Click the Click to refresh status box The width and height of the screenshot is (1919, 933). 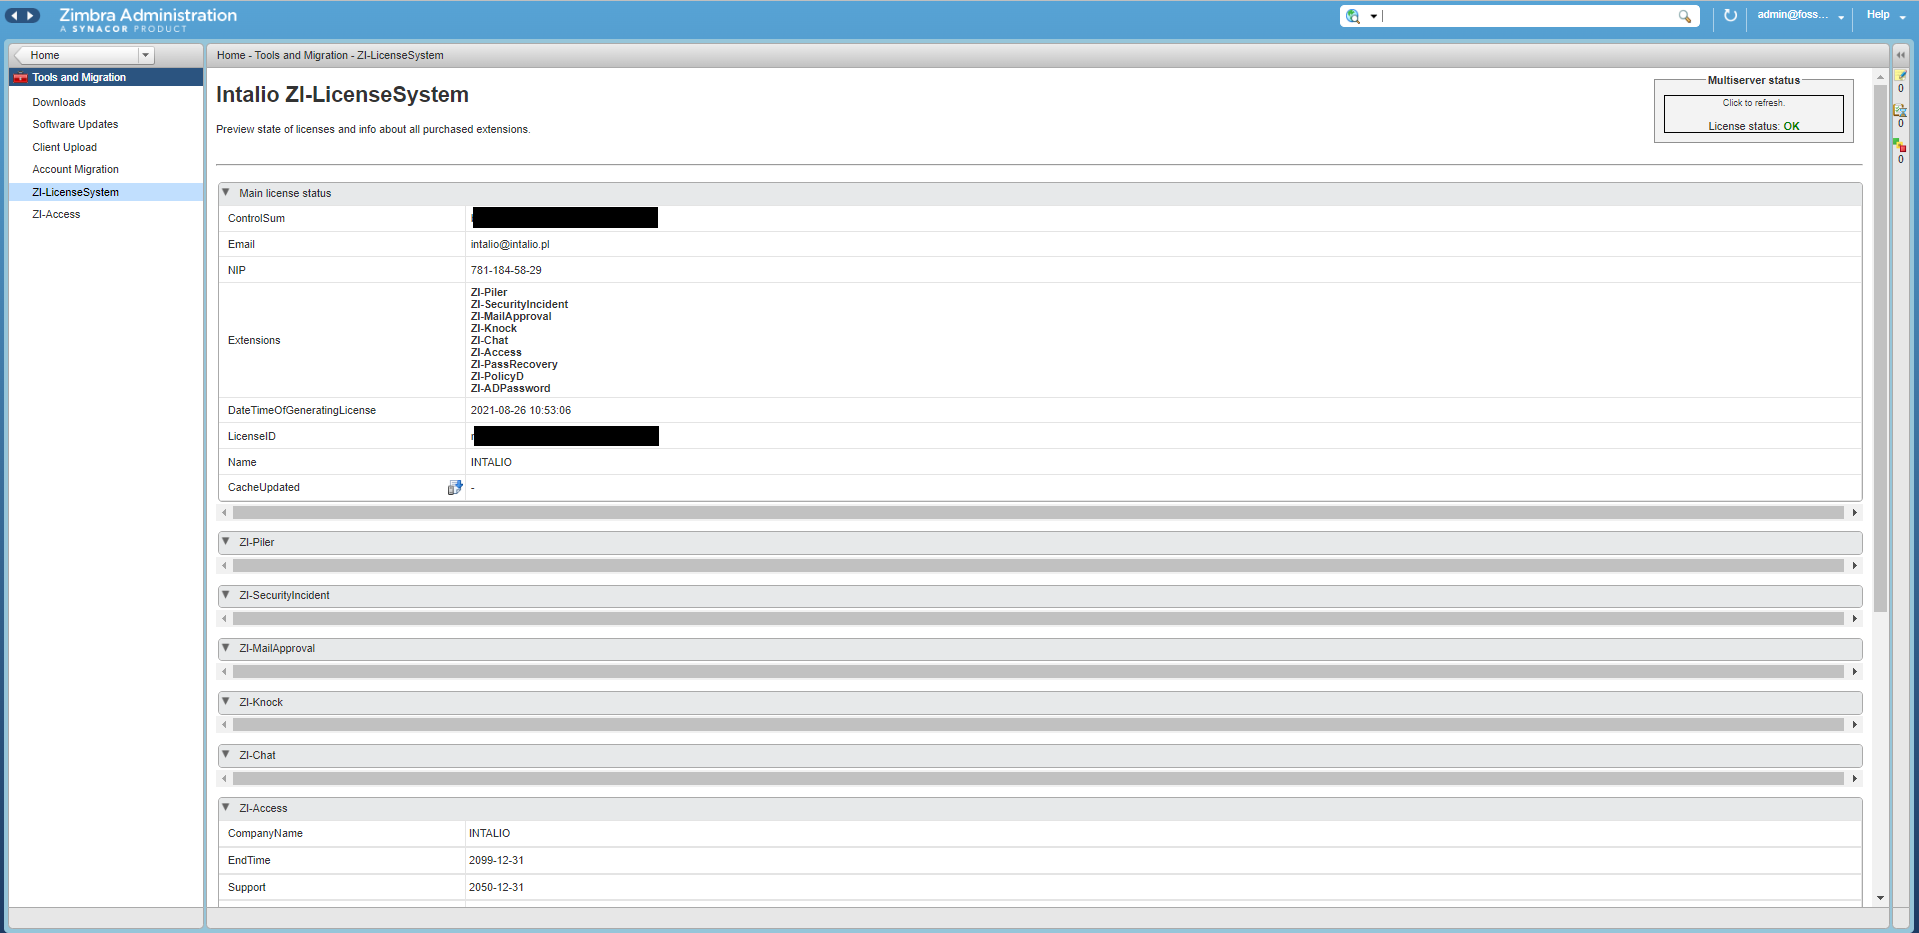point(1753,114)
